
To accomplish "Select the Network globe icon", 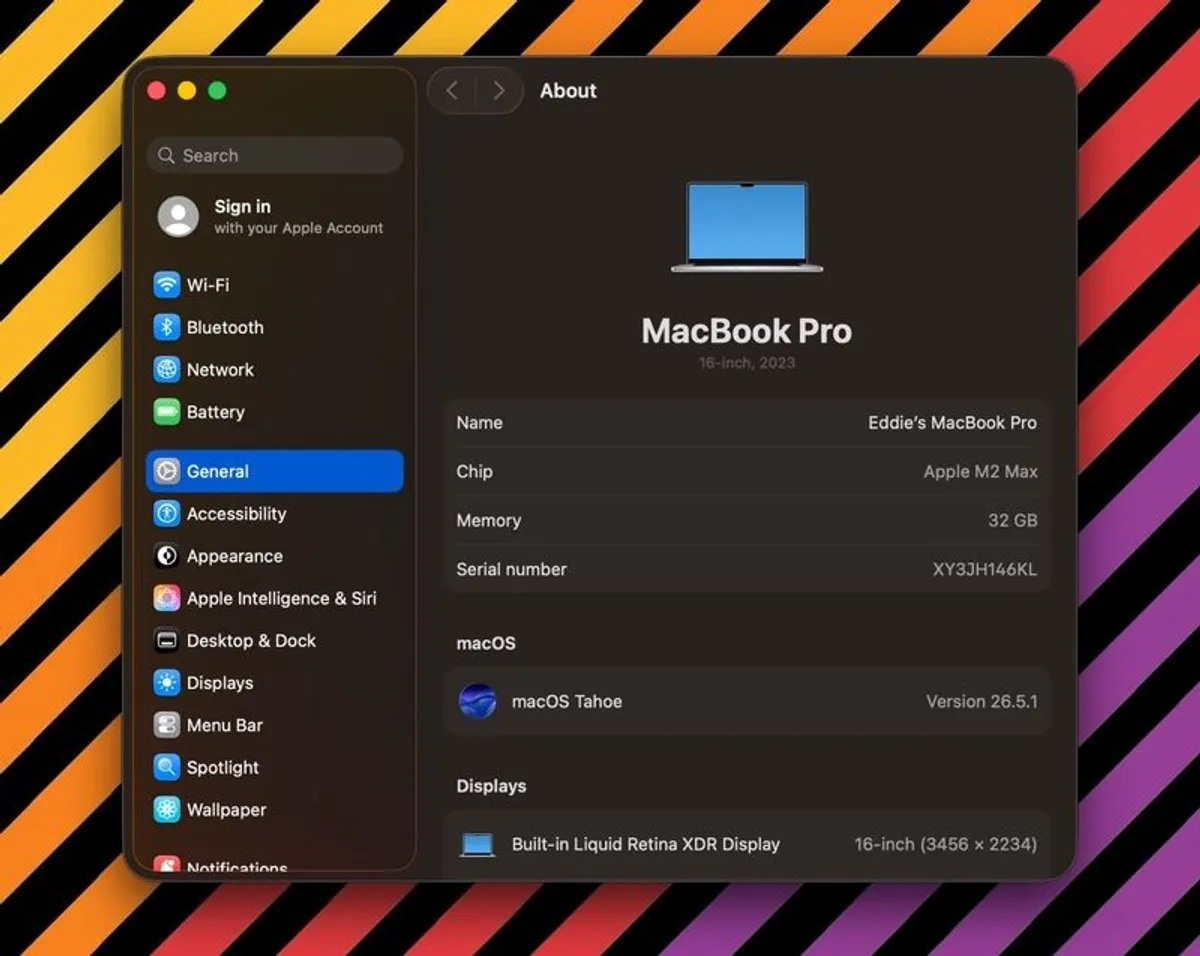I will [x=166, y=369].
